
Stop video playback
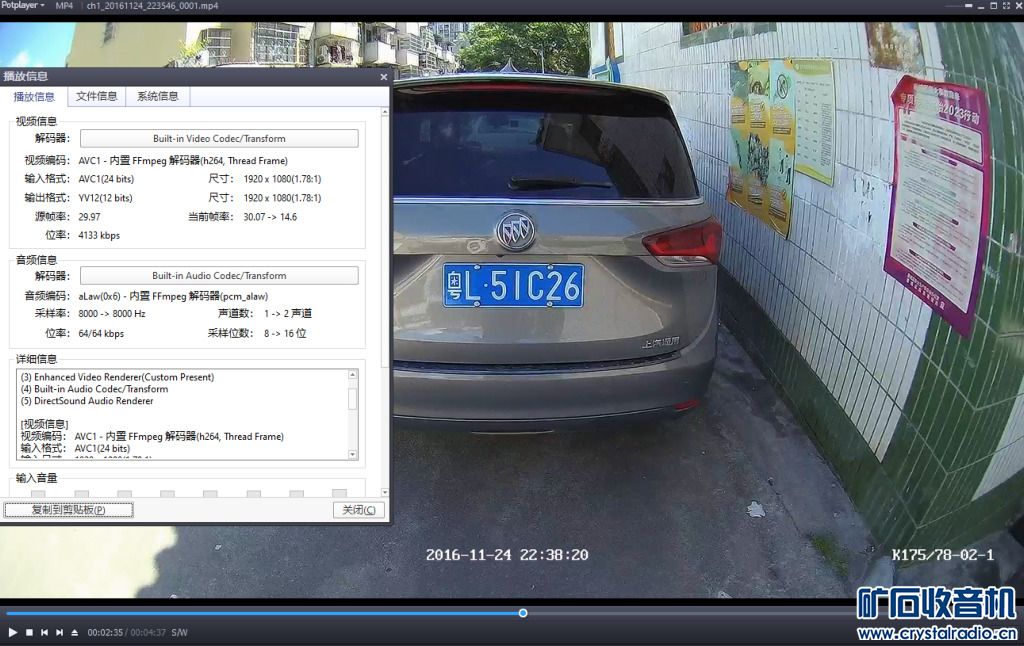pyautogui.click(x=29, y=632)
